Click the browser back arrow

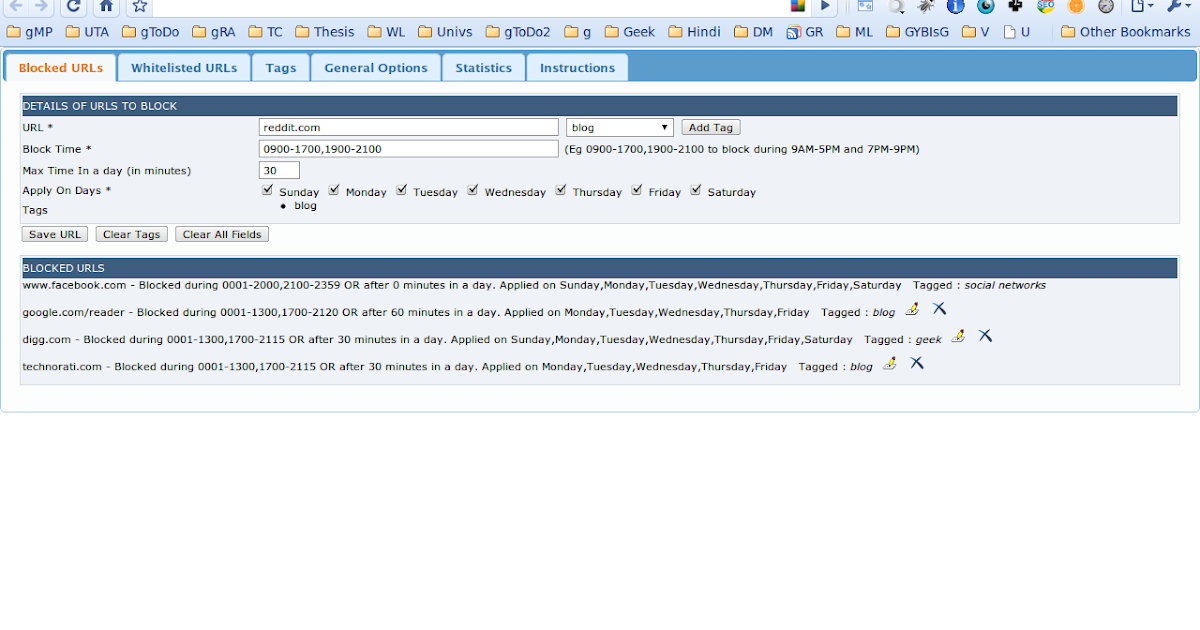16,6
